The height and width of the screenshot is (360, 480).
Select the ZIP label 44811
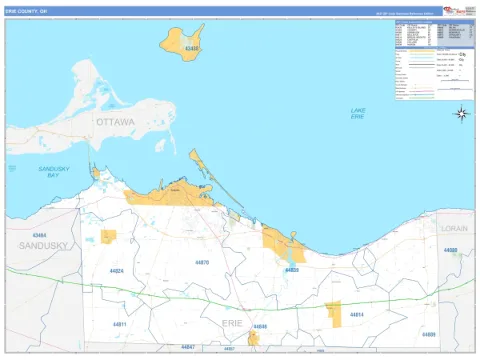tap(120, 324)
